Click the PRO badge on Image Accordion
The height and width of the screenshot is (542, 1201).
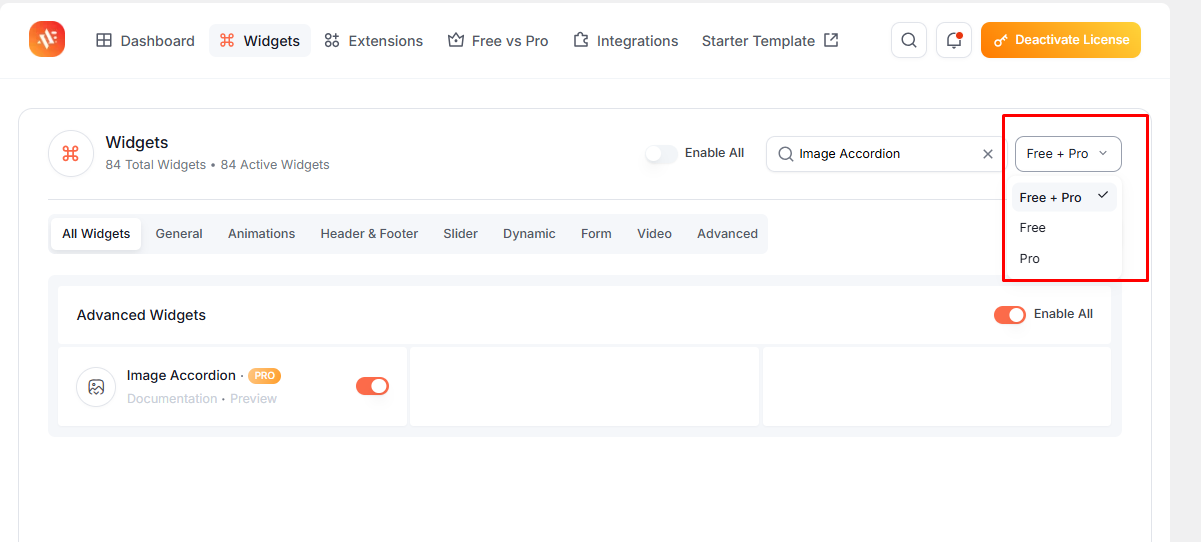point(264,376)
